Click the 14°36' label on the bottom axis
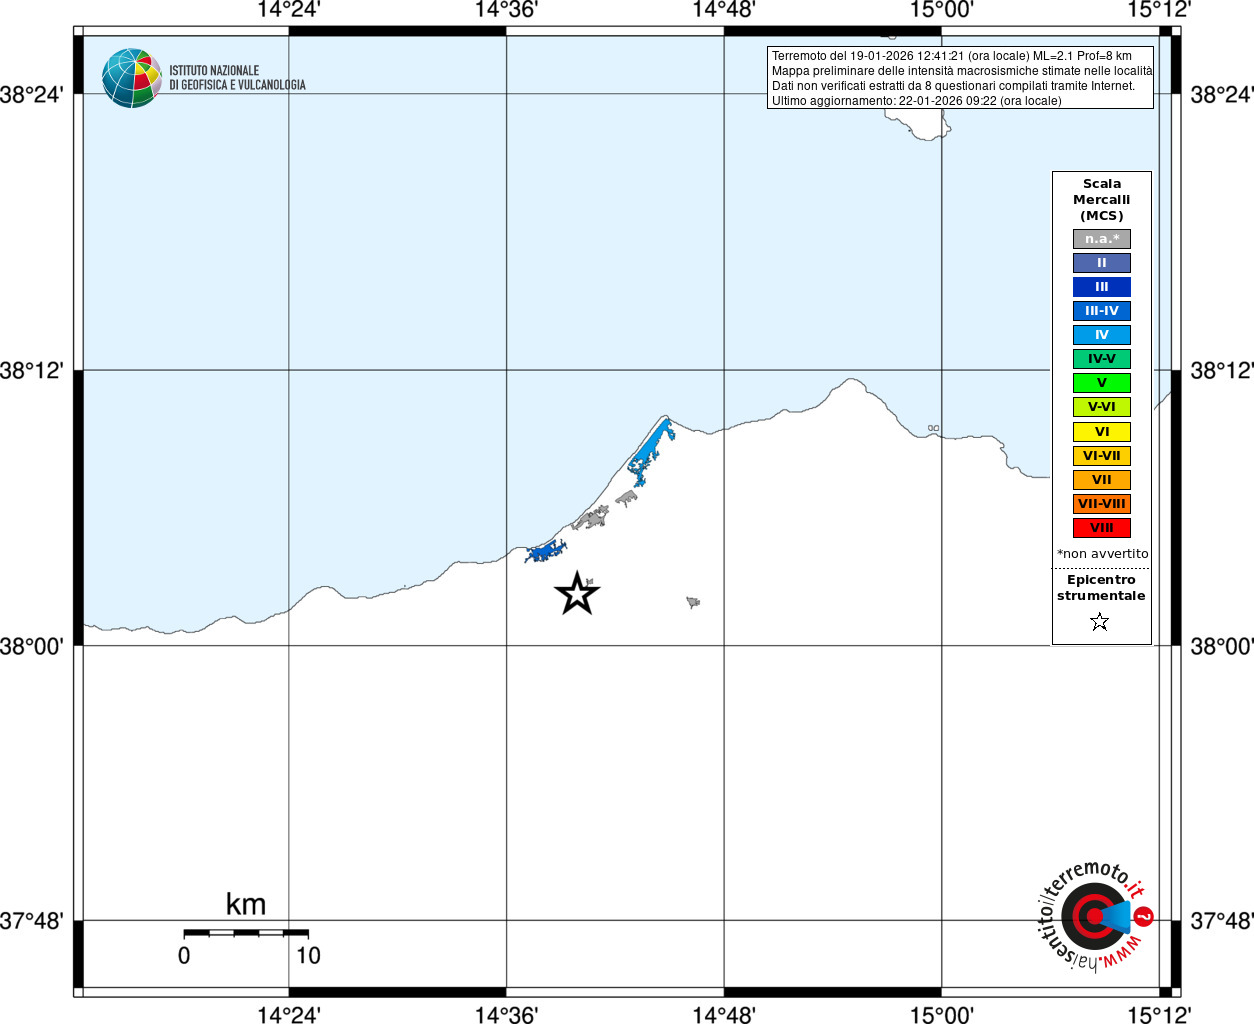 pos(506,1015)
